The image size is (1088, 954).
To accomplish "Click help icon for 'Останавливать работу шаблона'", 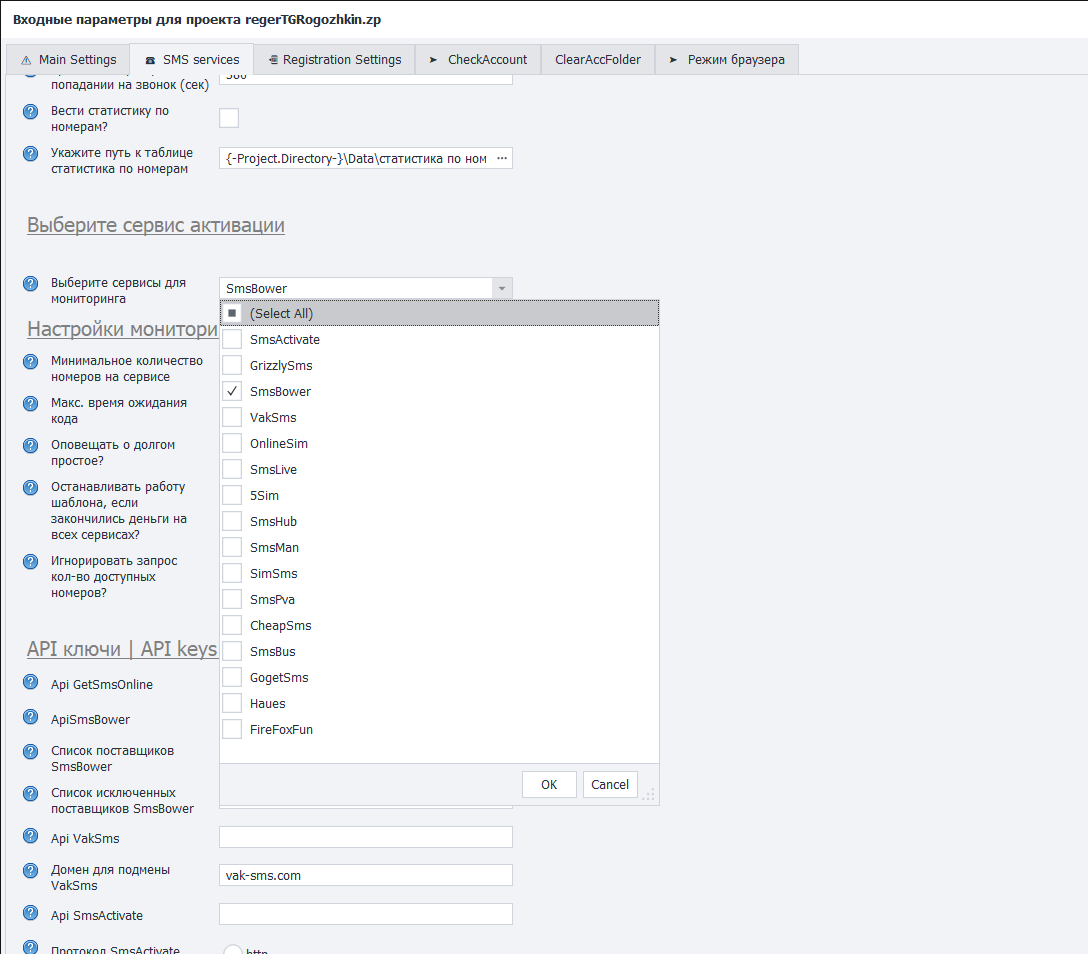I will pos(31,487).
